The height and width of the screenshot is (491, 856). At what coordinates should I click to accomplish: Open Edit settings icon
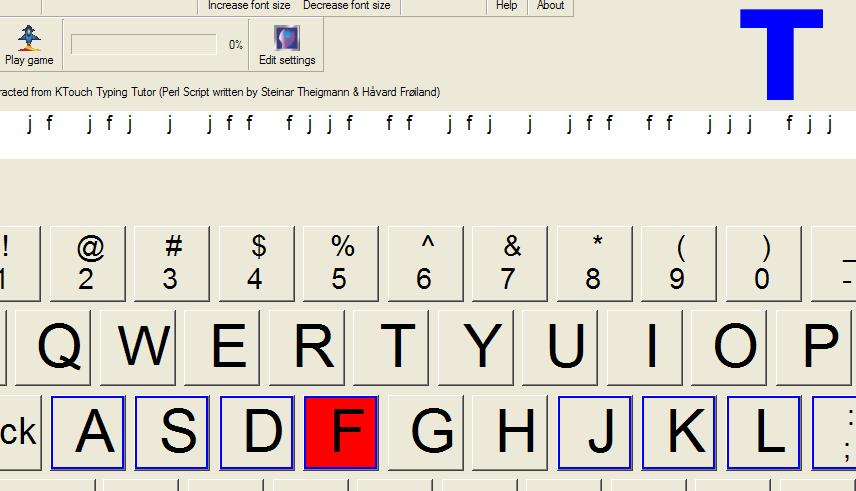tap(287, 38)
